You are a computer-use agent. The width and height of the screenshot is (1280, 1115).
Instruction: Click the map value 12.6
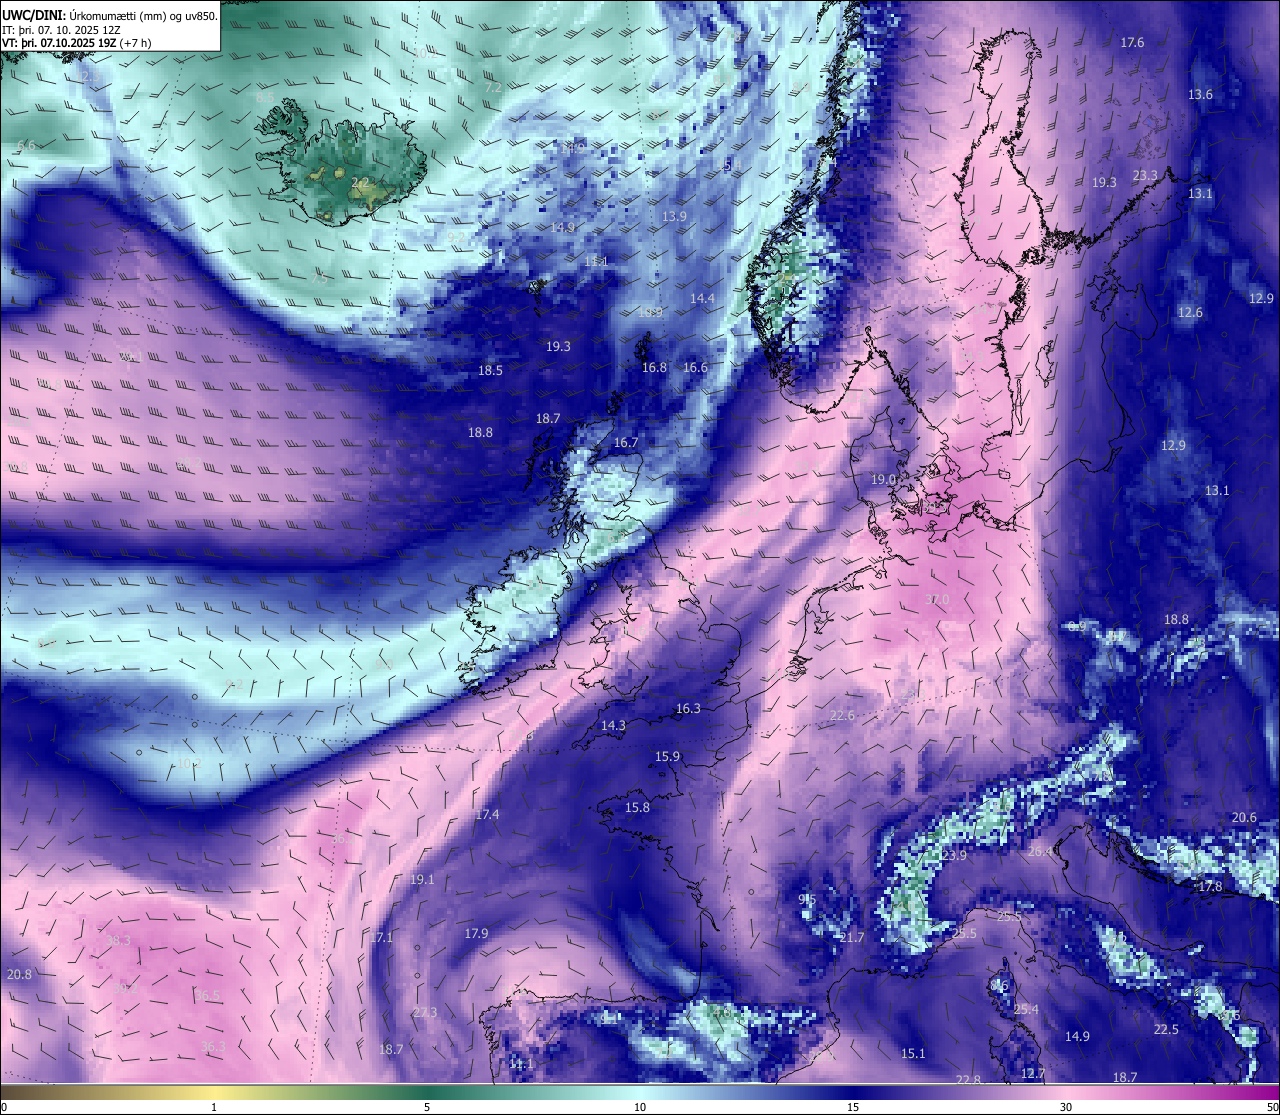coord(1190,313)
